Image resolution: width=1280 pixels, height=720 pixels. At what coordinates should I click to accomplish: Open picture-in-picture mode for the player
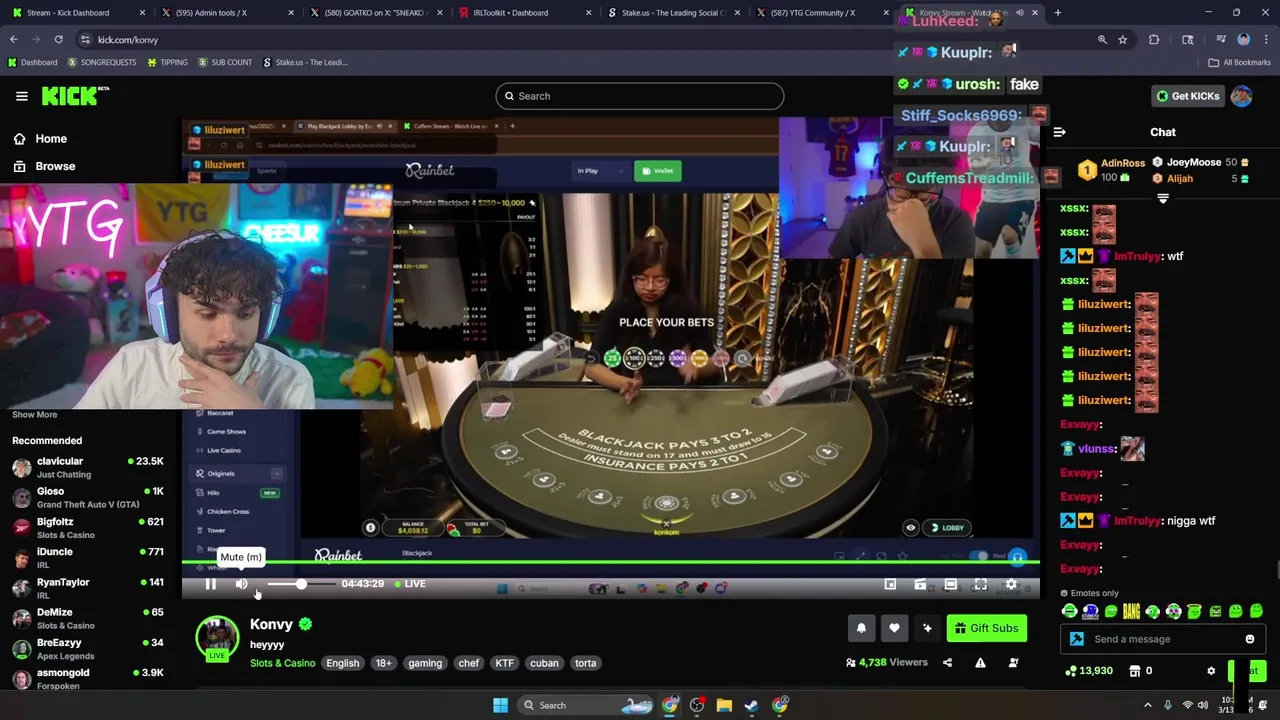(890, 584)
